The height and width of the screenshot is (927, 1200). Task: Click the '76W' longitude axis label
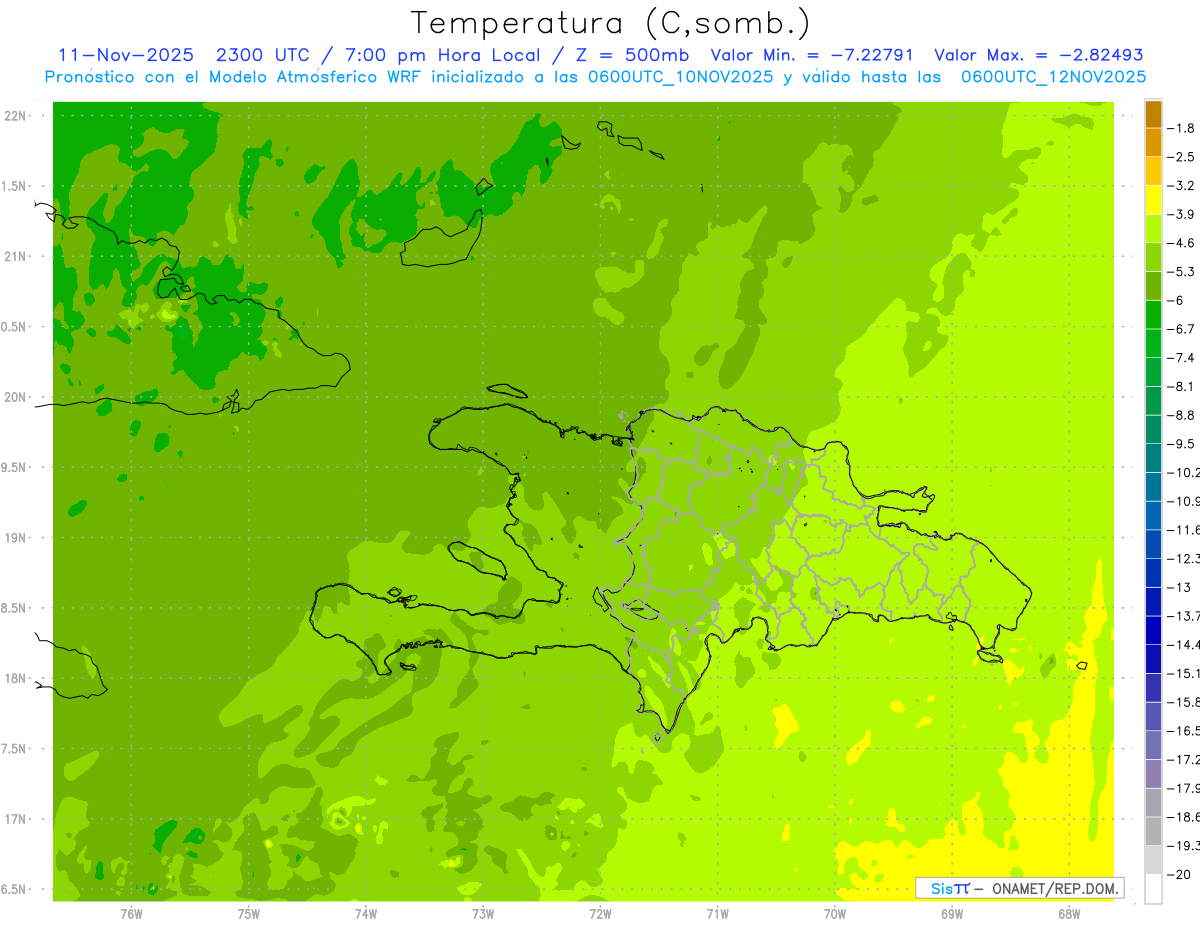(131, 914)
